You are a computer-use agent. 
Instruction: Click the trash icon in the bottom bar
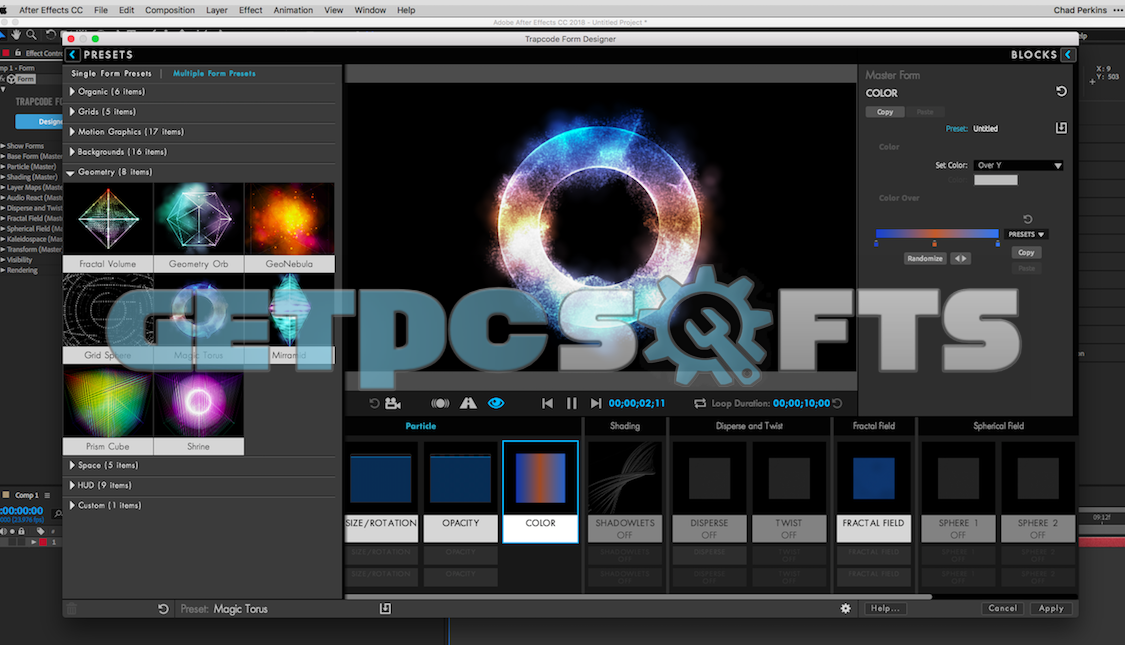coord(72,608)
